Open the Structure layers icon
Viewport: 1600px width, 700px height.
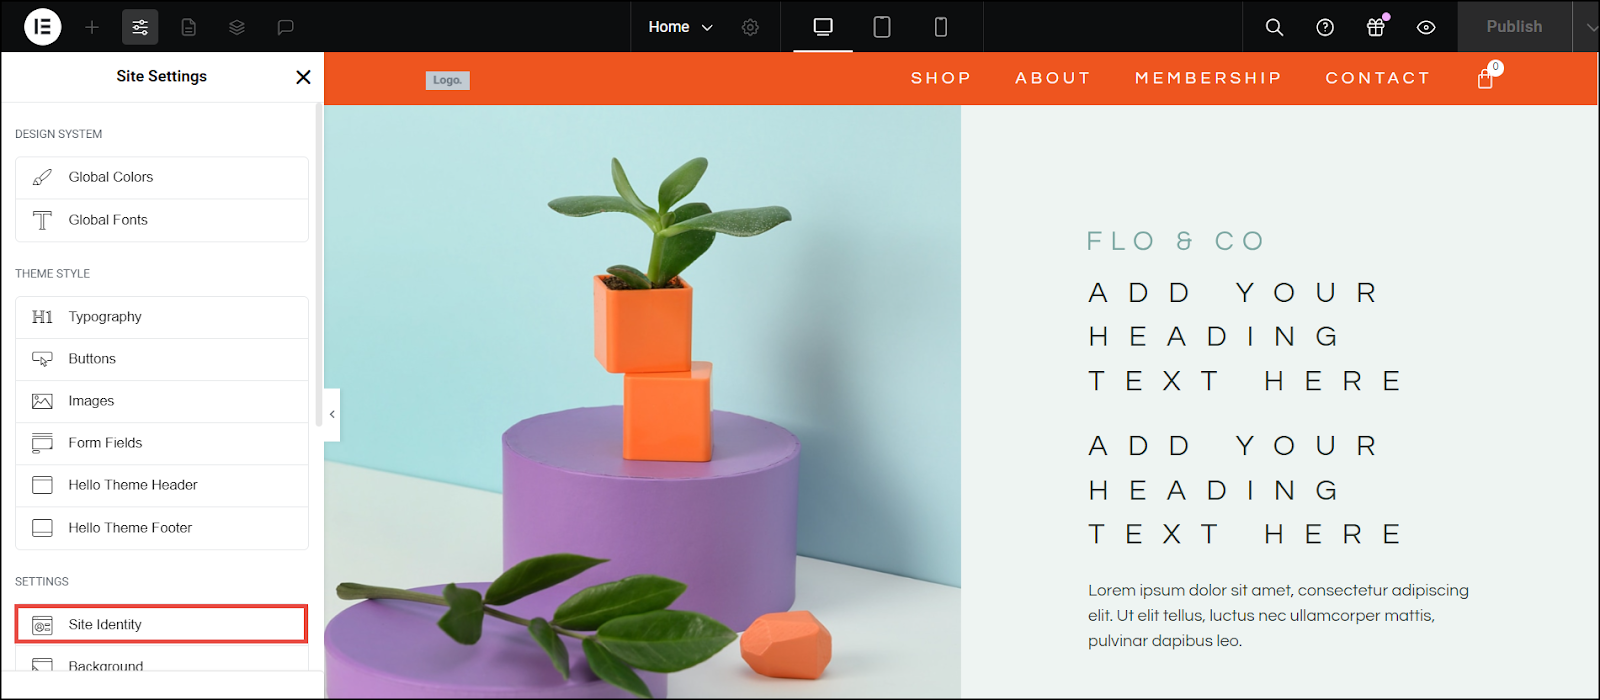(x=237, y=27)
